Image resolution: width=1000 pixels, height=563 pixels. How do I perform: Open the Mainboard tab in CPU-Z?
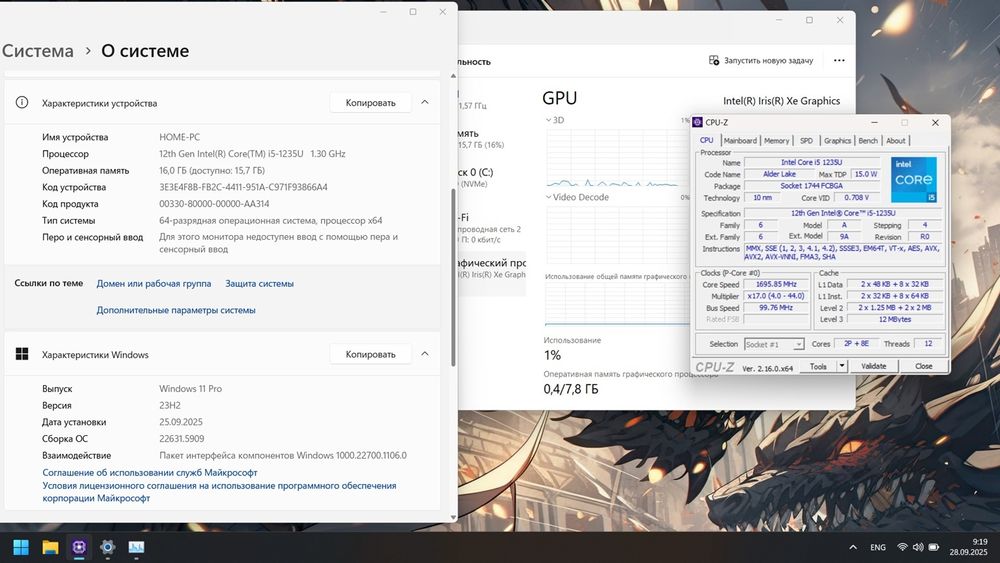740,141
